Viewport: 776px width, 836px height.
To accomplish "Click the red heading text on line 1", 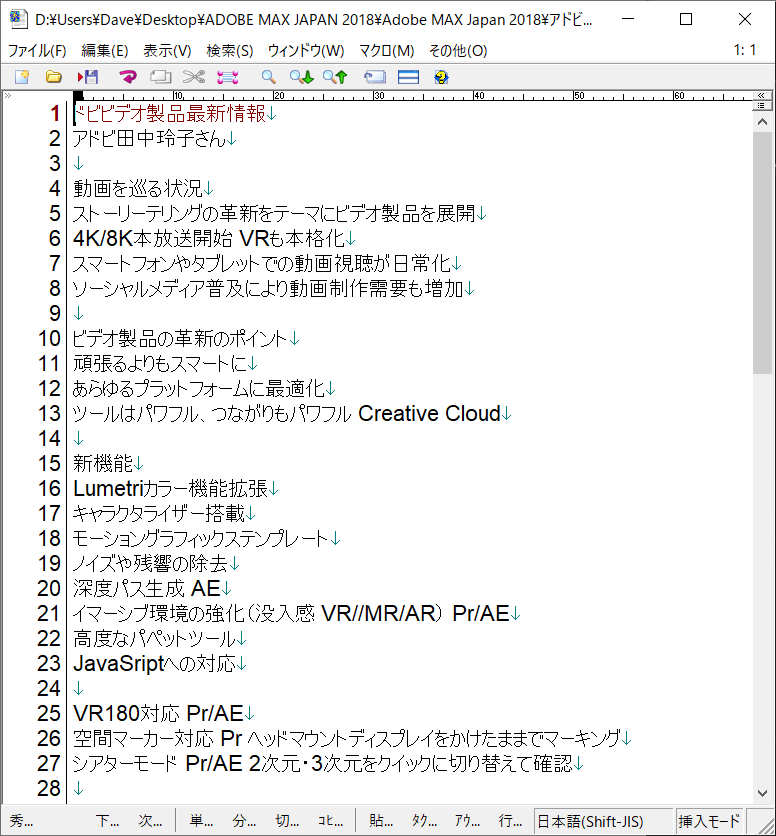I will tap(170, 114).
